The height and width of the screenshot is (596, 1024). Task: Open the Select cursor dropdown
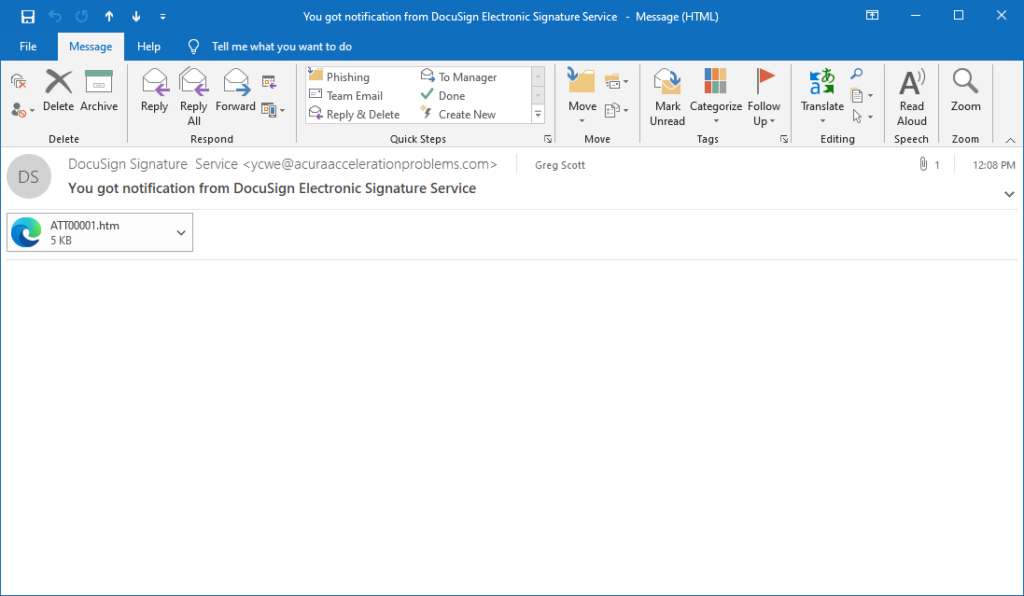(x=861, y=116)
